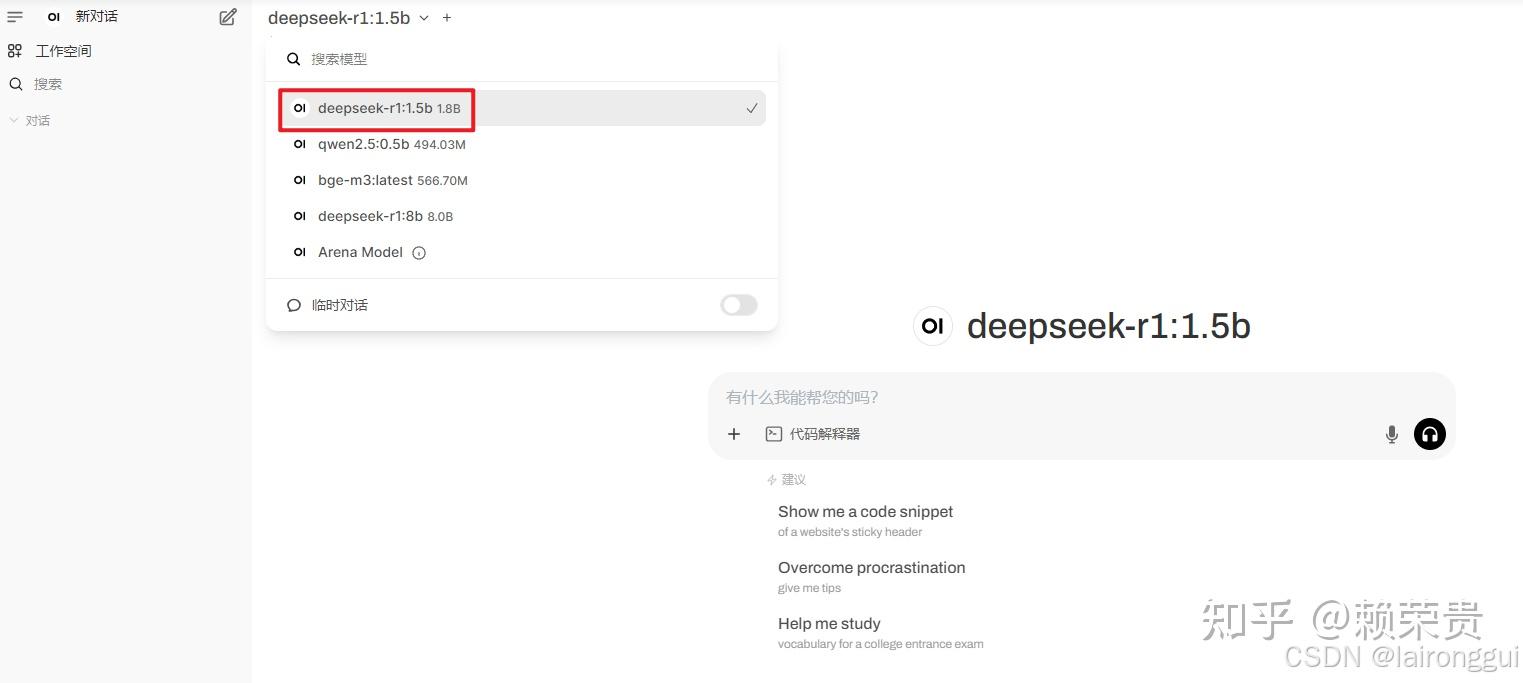Add another model with plus icon
The width and height of the screenshot is (1523, 683).
447,18
